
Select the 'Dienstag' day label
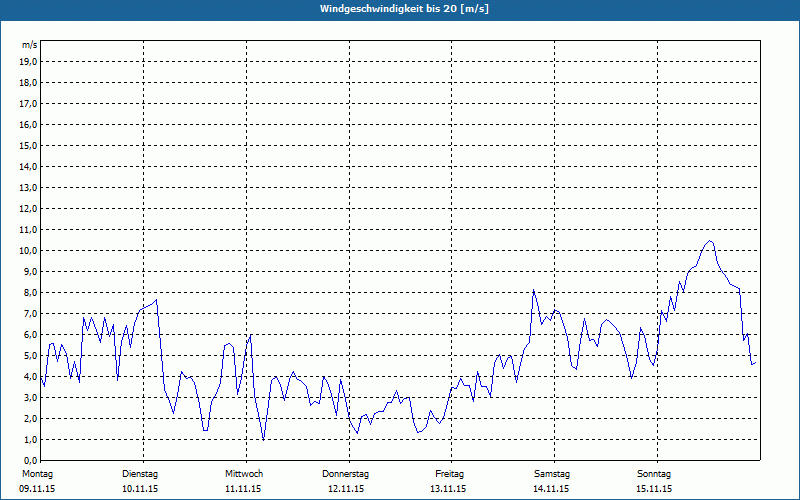(x=140, y=474)
